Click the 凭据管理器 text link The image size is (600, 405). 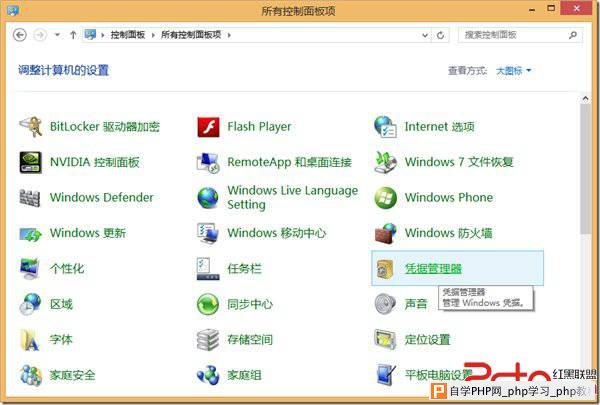pos(433,269)
